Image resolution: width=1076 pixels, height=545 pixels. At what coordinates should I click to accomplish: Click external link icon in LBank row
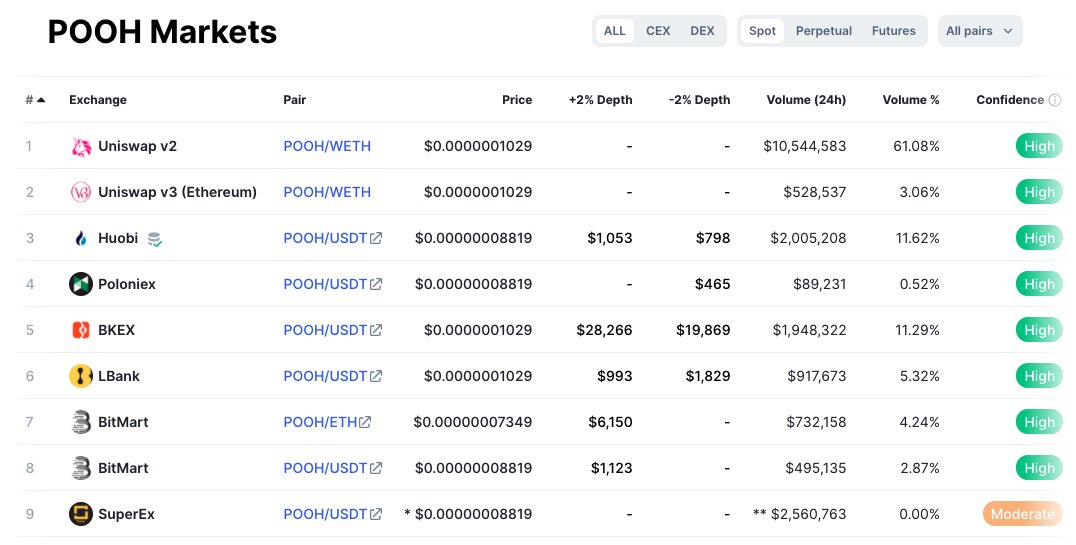click(376, 376)
